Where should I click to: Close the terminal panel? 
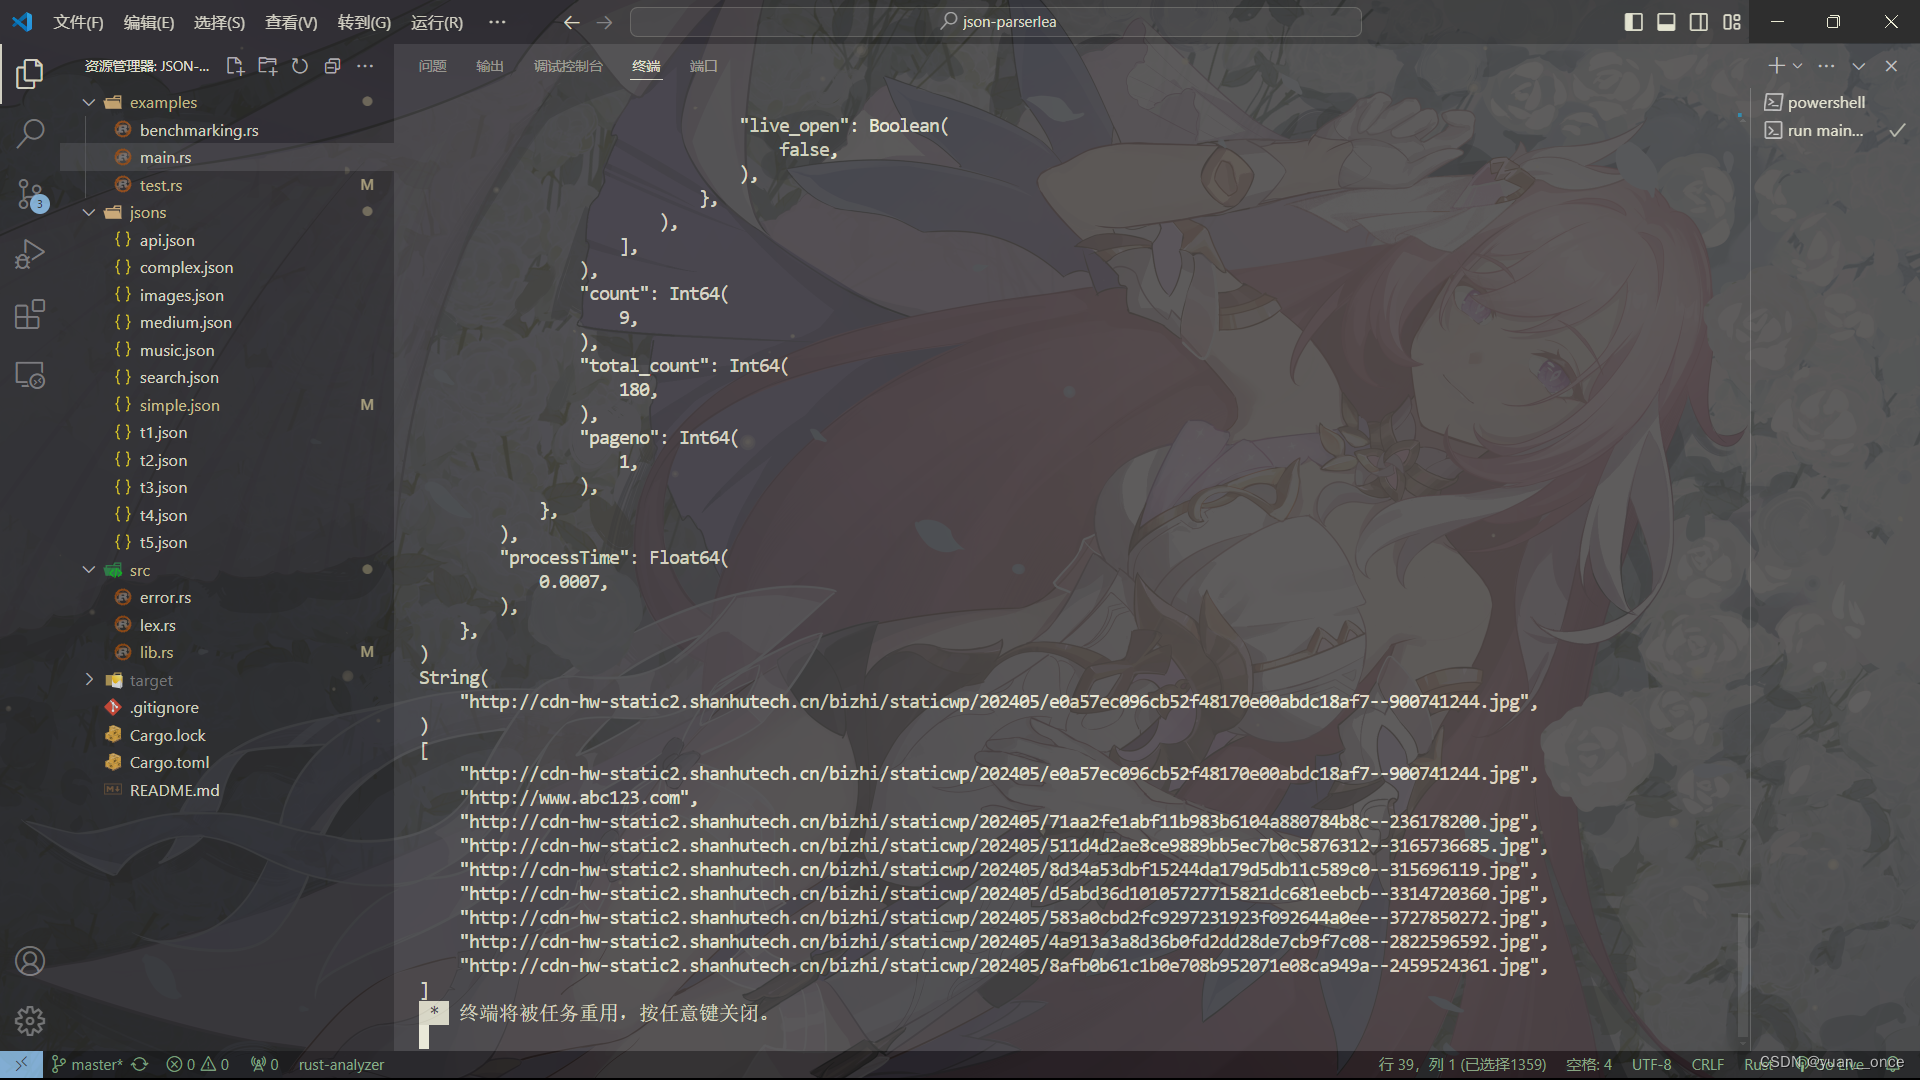1891,66
